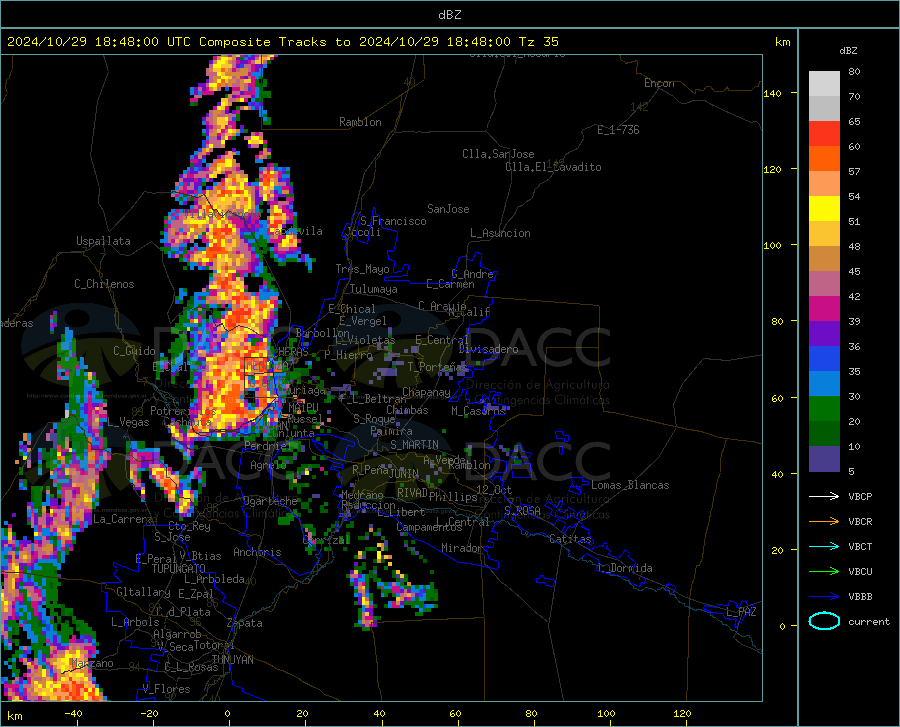
Task: Click the TUPUNGATO map label
Action: click(179, 569)
